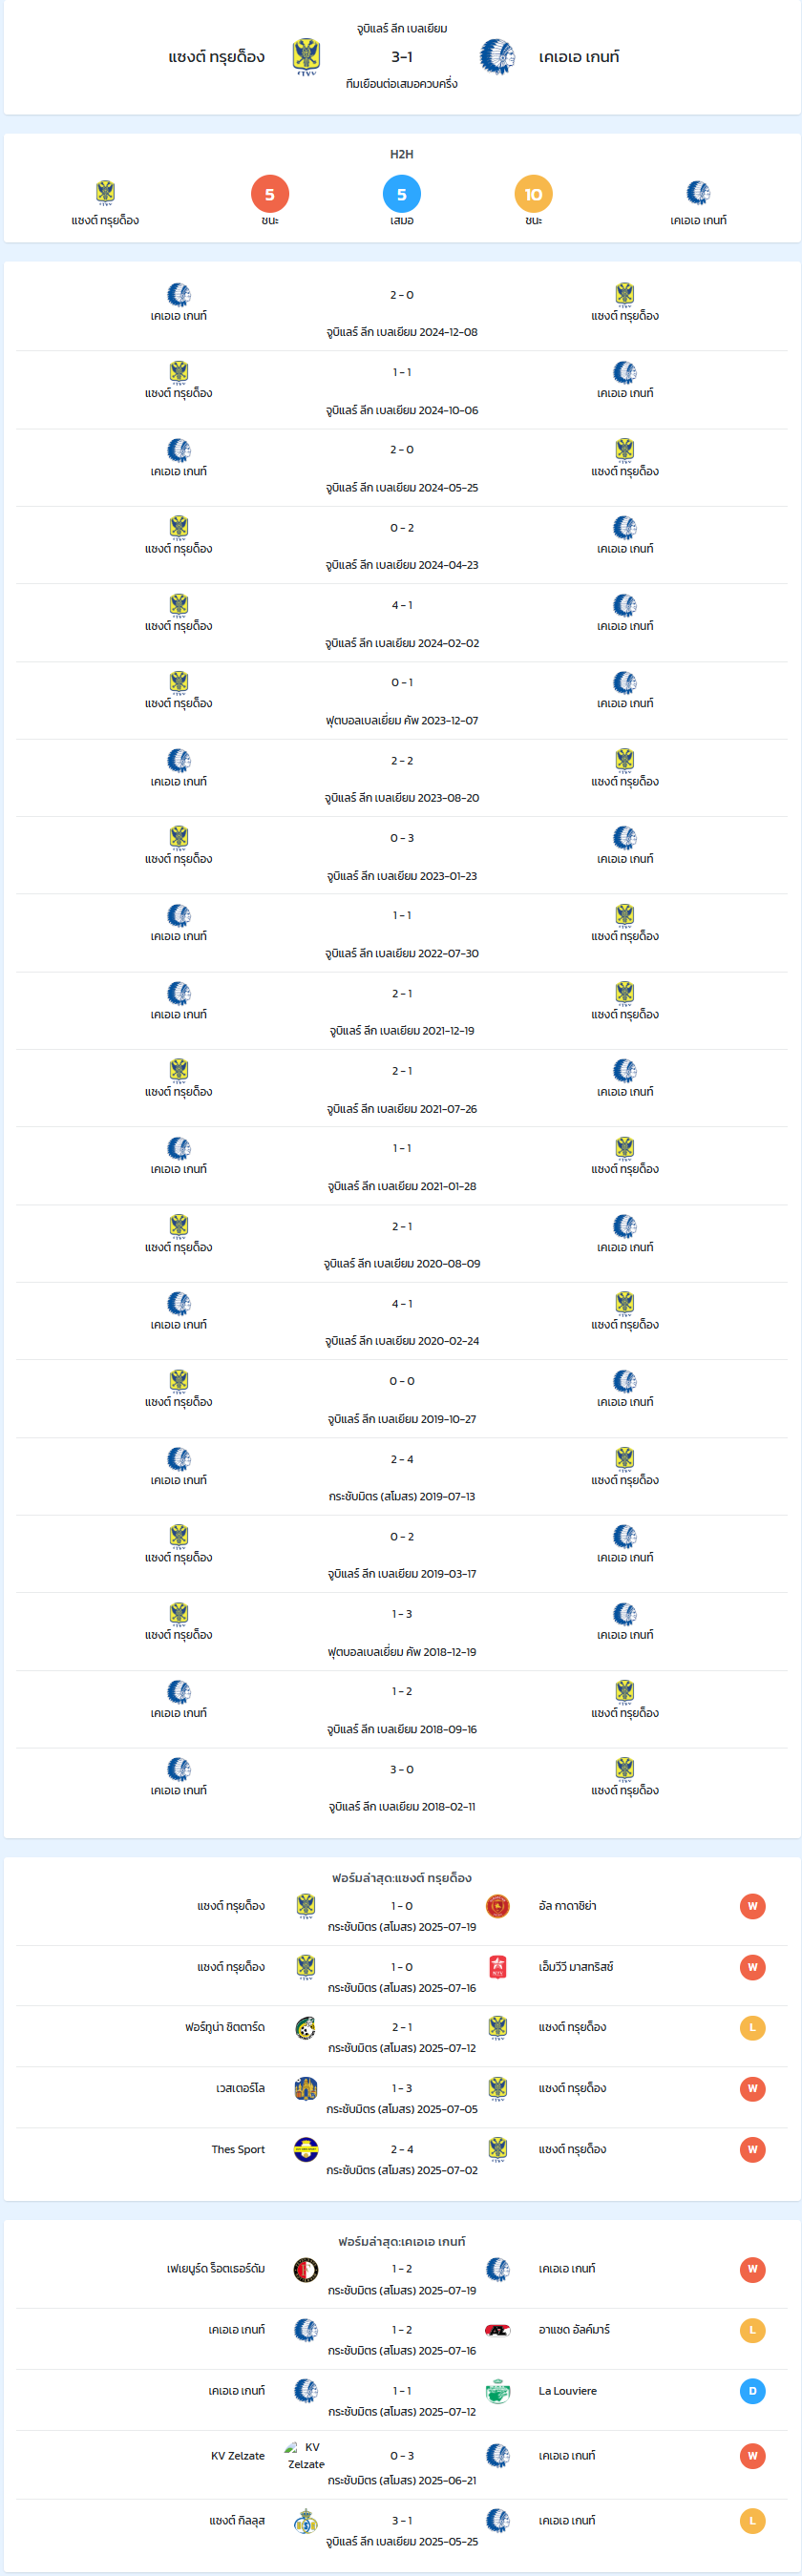Click MVV Maastricht team logo
This screenshot has height=2576, width=802.
point(498,1967)
